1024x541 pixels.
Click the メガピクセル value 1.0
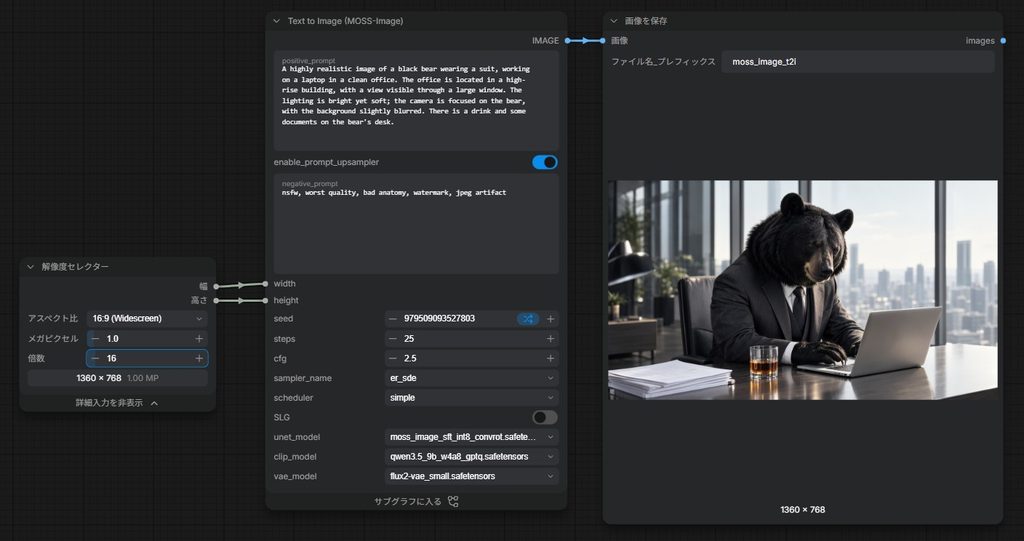(x=113, y=338)
